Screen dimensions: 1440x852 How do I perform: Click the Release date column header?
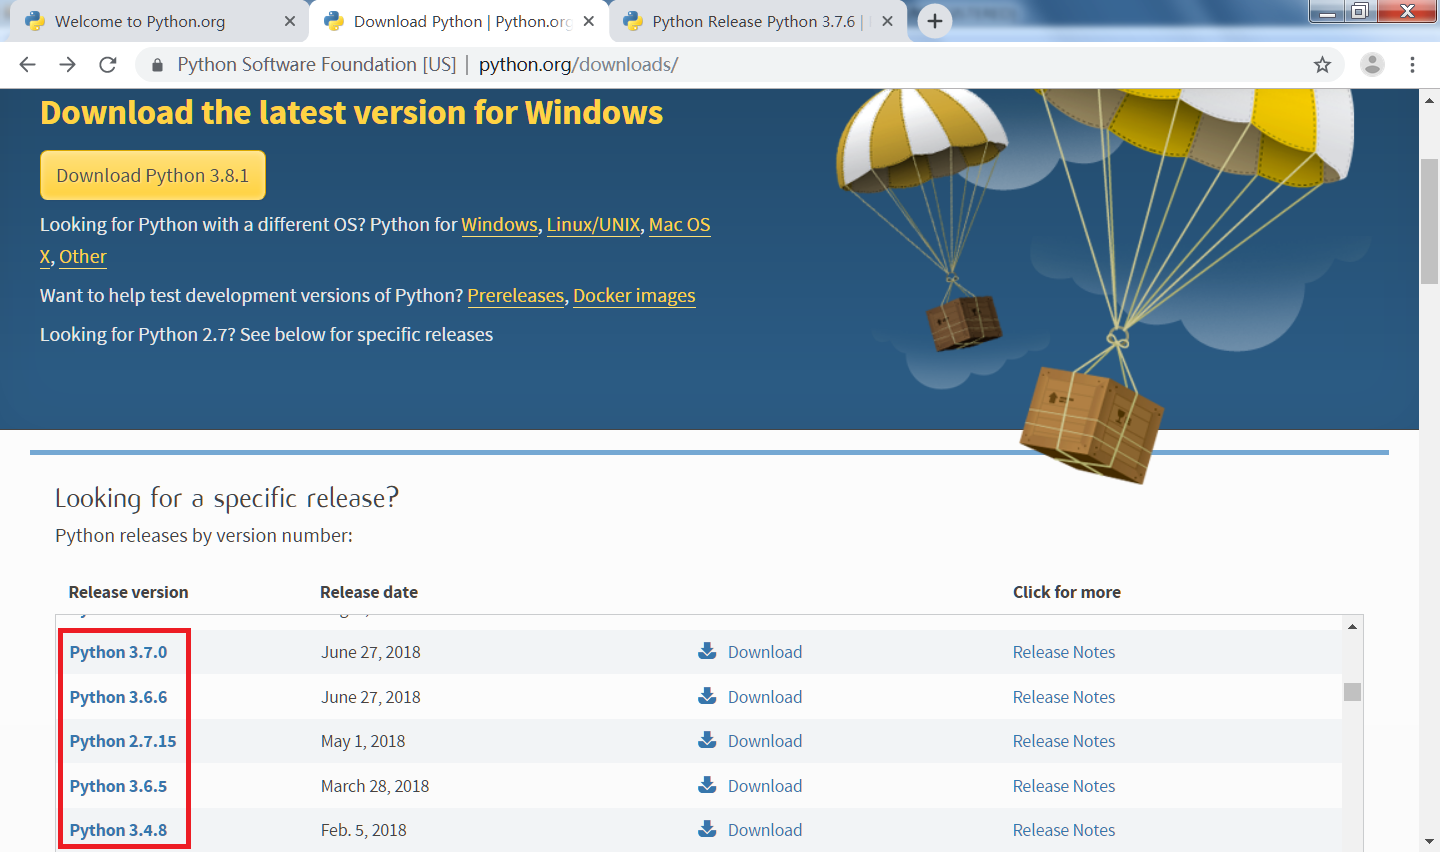pos(369,592)
